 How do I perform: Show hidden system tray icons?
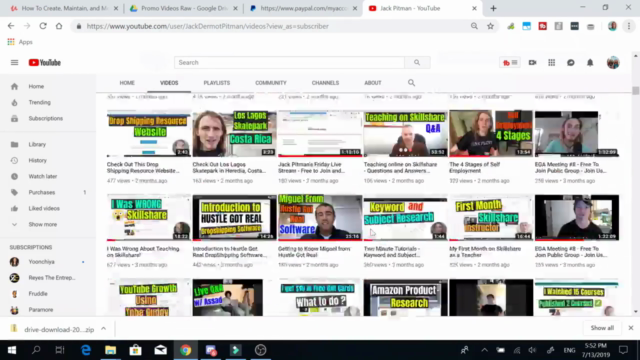pos(484,350)
